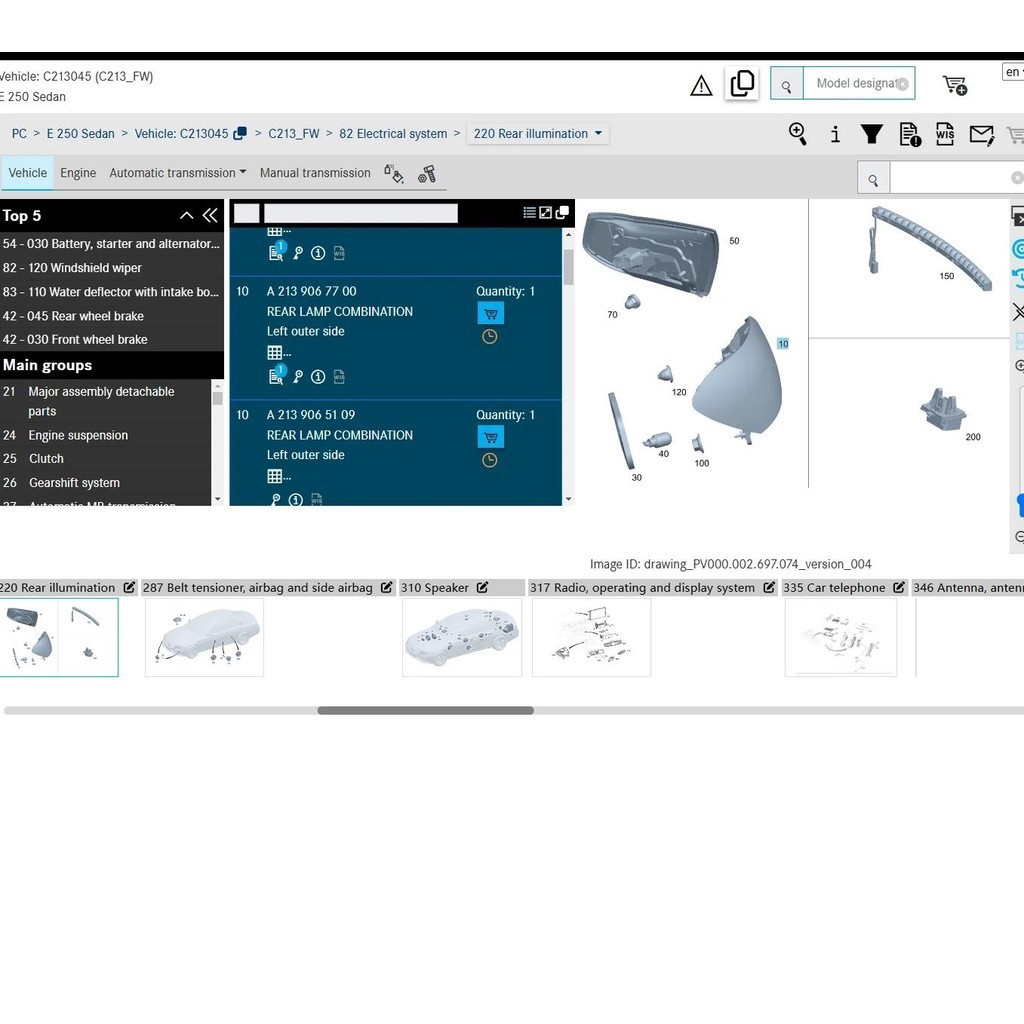Screen dimensions: 1024x1024
Task: Open 42 - 030 Front wheel brake
Action: [x=111, y=340]
